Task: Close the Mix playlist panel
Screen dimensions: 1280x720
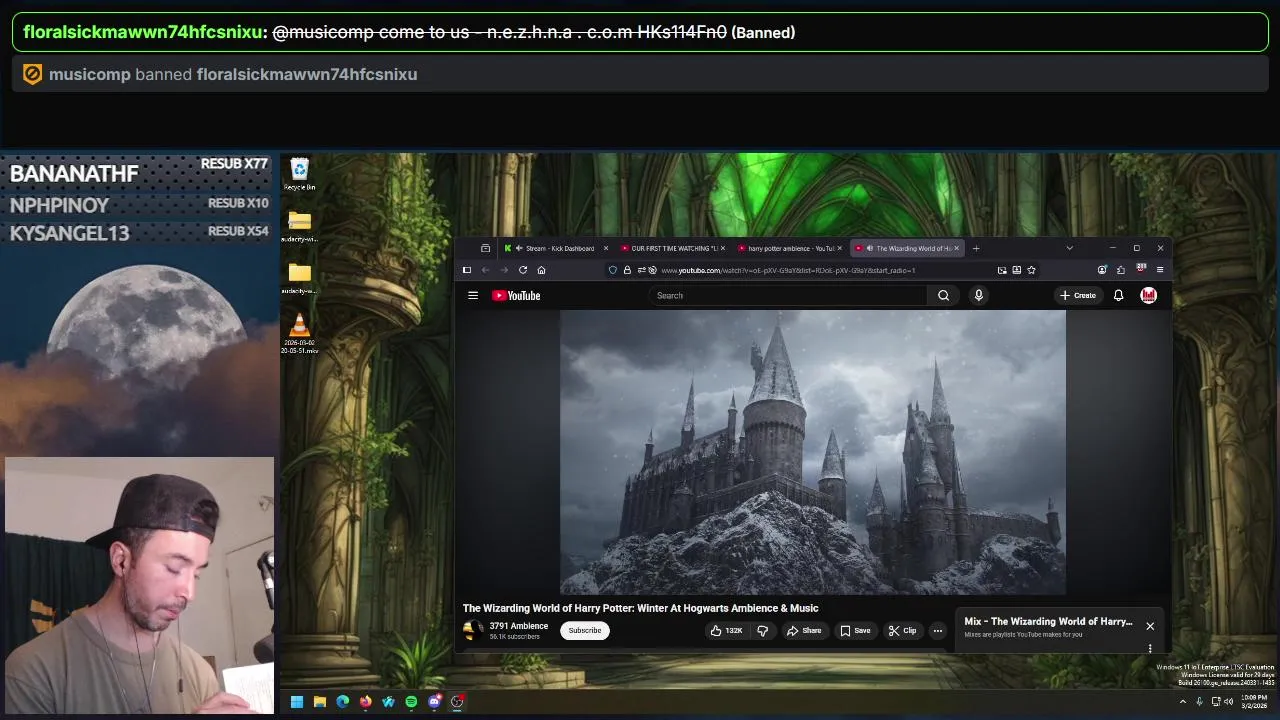Action: [x=1150, y=626]
